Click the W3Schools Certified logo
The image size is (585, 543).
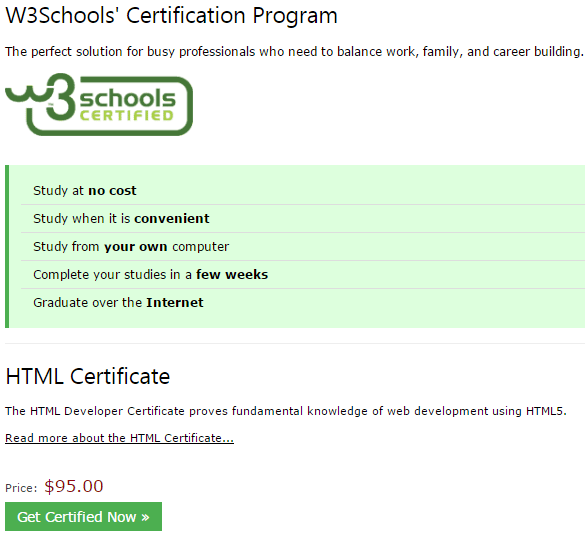pyautogui.click(x=99, y=104)
